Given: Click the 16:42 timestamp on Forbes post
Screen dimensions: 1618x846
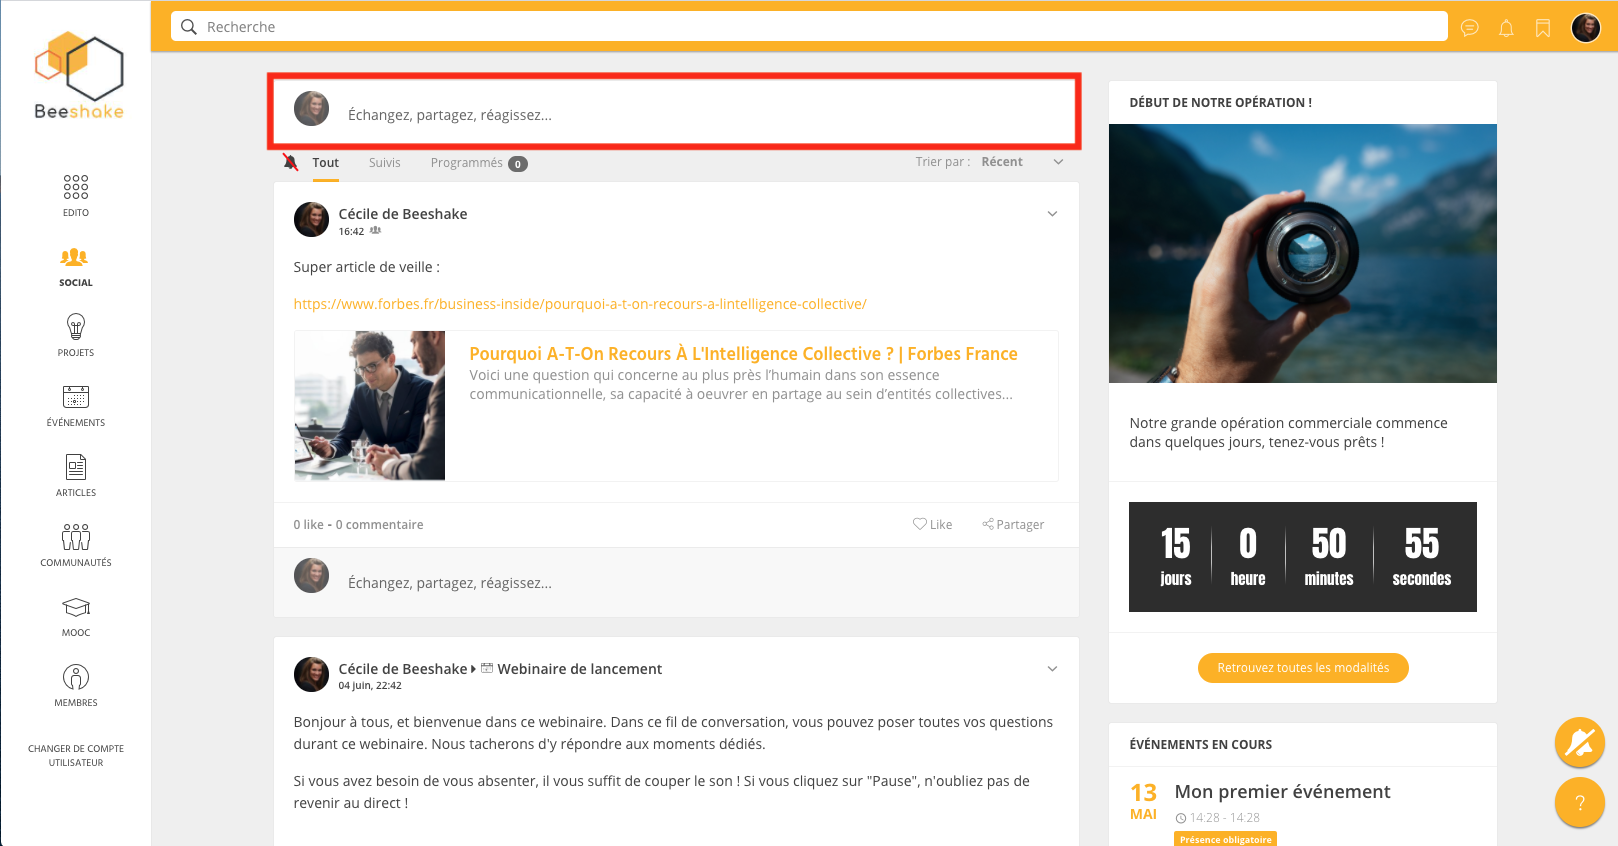Looking at the screenshot, I should click(351, 232).
